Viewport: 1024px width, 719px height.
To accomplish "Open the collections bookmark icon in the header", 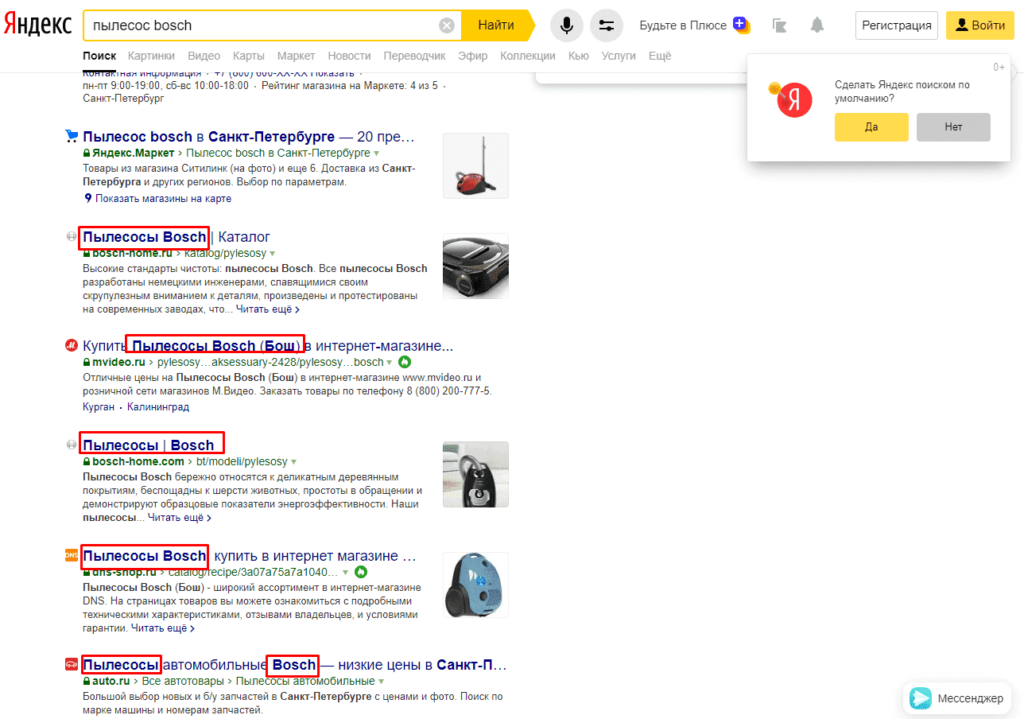I will point(779,25).
